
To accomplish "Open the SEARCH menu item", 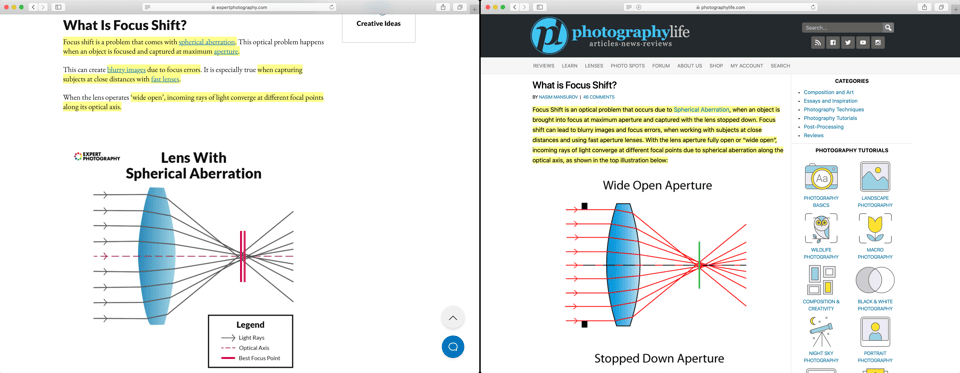I will tap(780, 66).
